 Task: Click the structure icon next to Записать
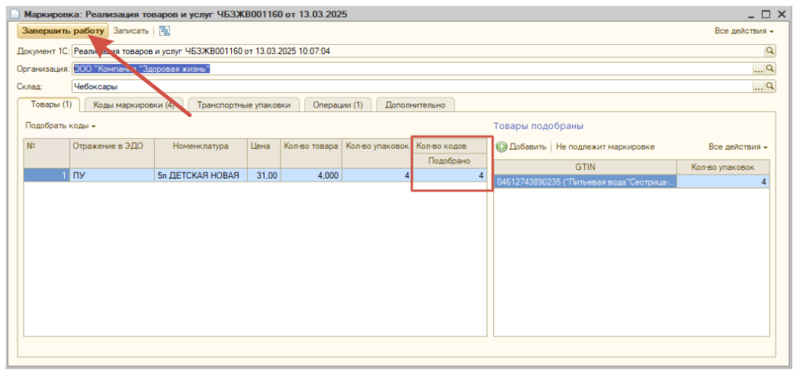pyautogui.click(x=164, y=31)
